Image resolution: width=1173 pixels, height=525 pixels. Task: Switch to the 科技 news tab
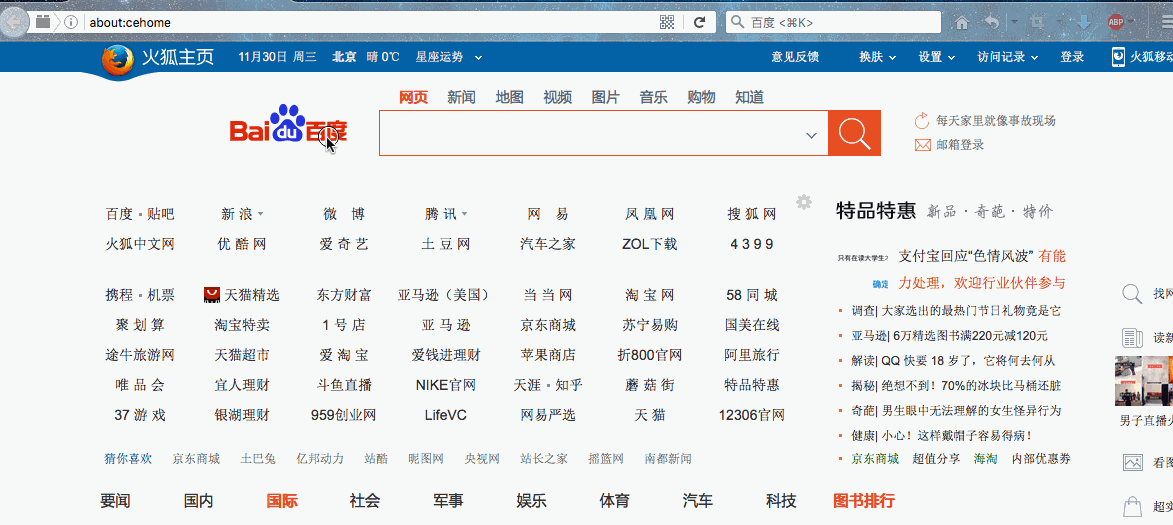(x=781, y=501)
